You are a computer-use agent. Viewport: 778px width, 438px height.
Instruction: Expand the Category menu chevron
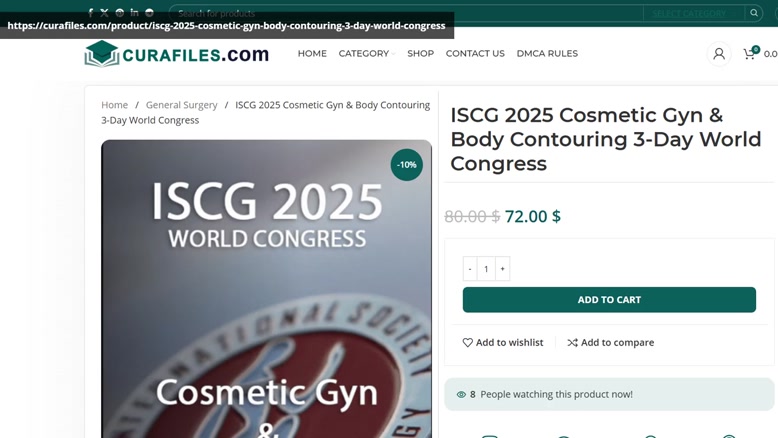tap(393, 54)
